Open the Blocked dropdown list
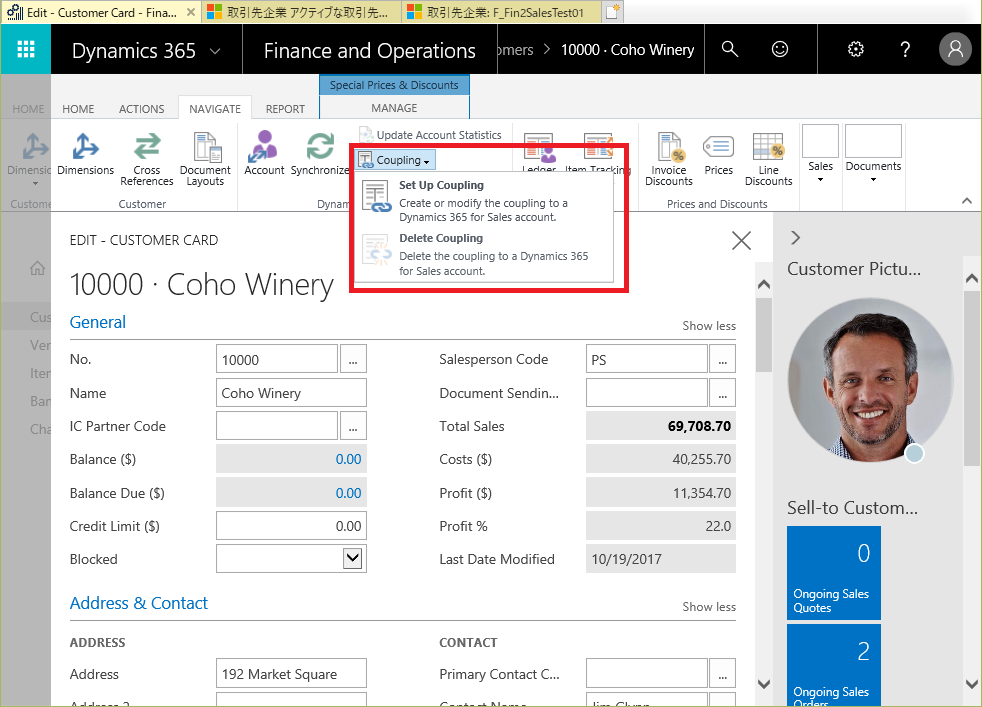The image size is (982, 707). [x=353, y=558]
